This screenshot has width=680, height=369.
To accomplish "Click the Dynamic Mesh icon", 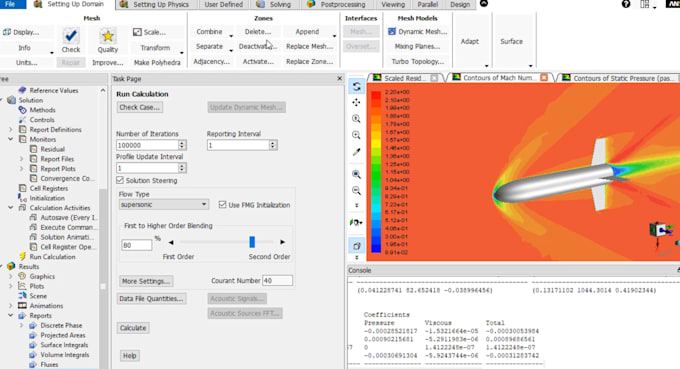I will point(392,31).
